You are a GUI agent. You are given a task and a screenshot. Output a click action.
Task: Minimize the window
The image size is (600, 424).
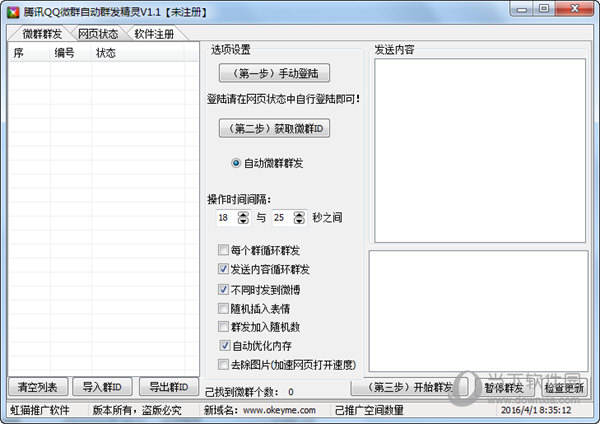(522, 9)
